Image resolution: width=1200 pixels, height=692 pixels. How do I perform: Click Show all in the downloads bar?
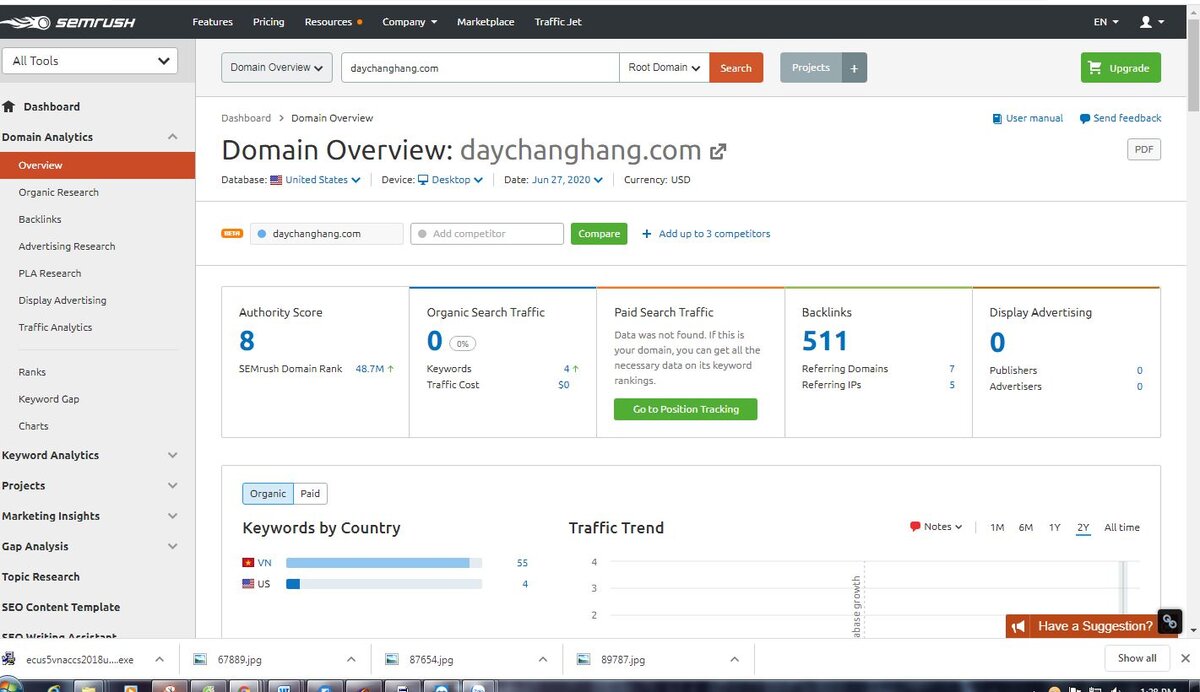tap(1137, 658)
